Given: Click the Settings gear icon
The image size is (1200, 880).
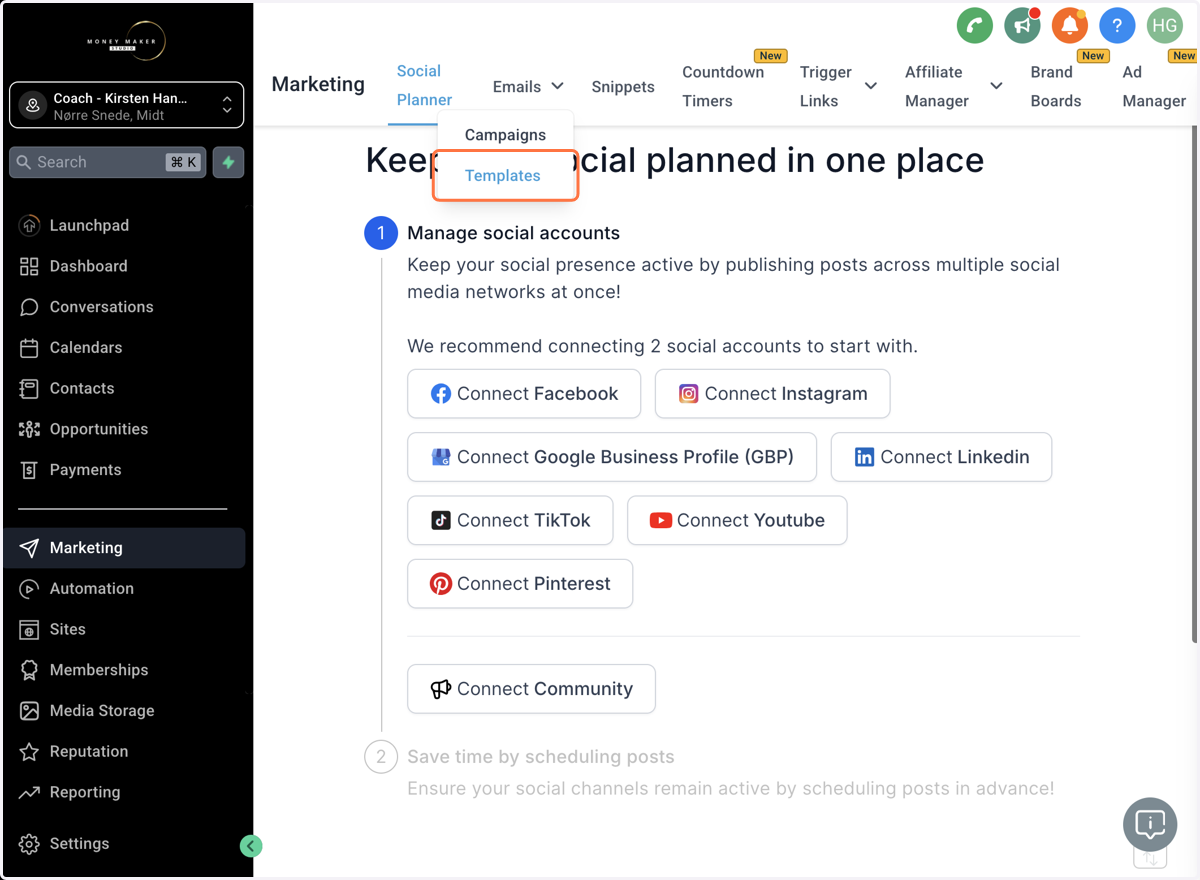Looking at the screenshot, I should pos(29,844).
